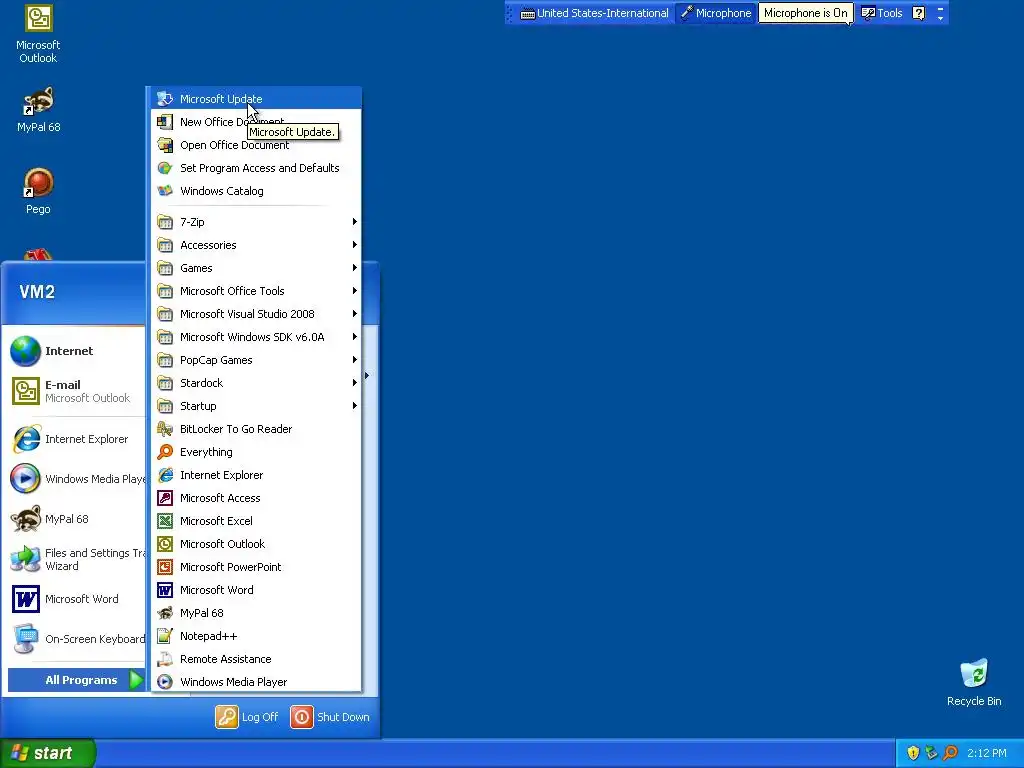Expand the 7-Zip program folder

click(256, 222)
